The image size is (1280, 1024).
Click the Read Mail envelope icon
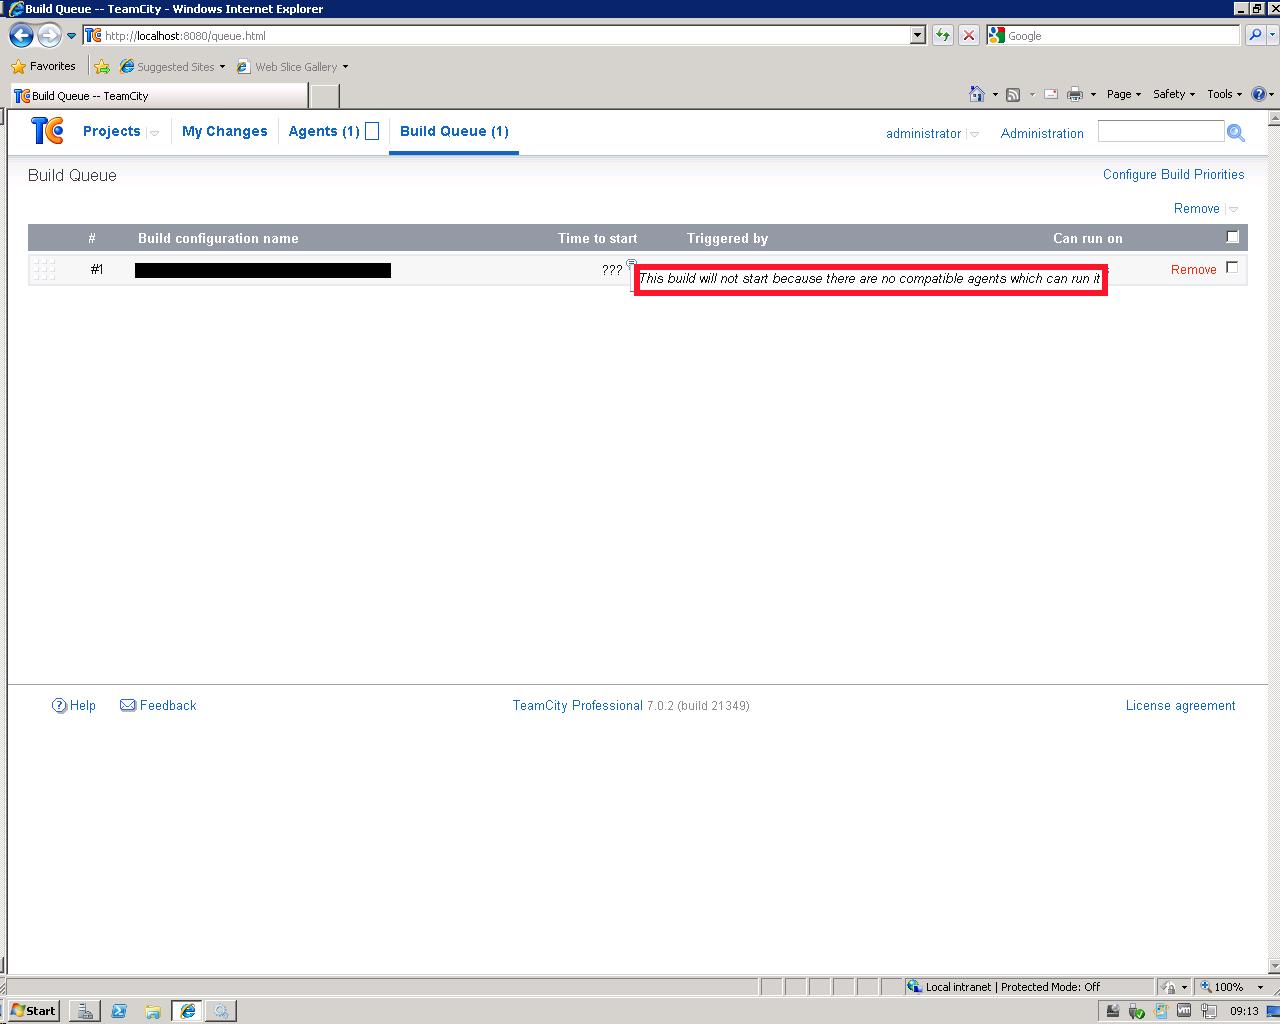click(1051, 94)
